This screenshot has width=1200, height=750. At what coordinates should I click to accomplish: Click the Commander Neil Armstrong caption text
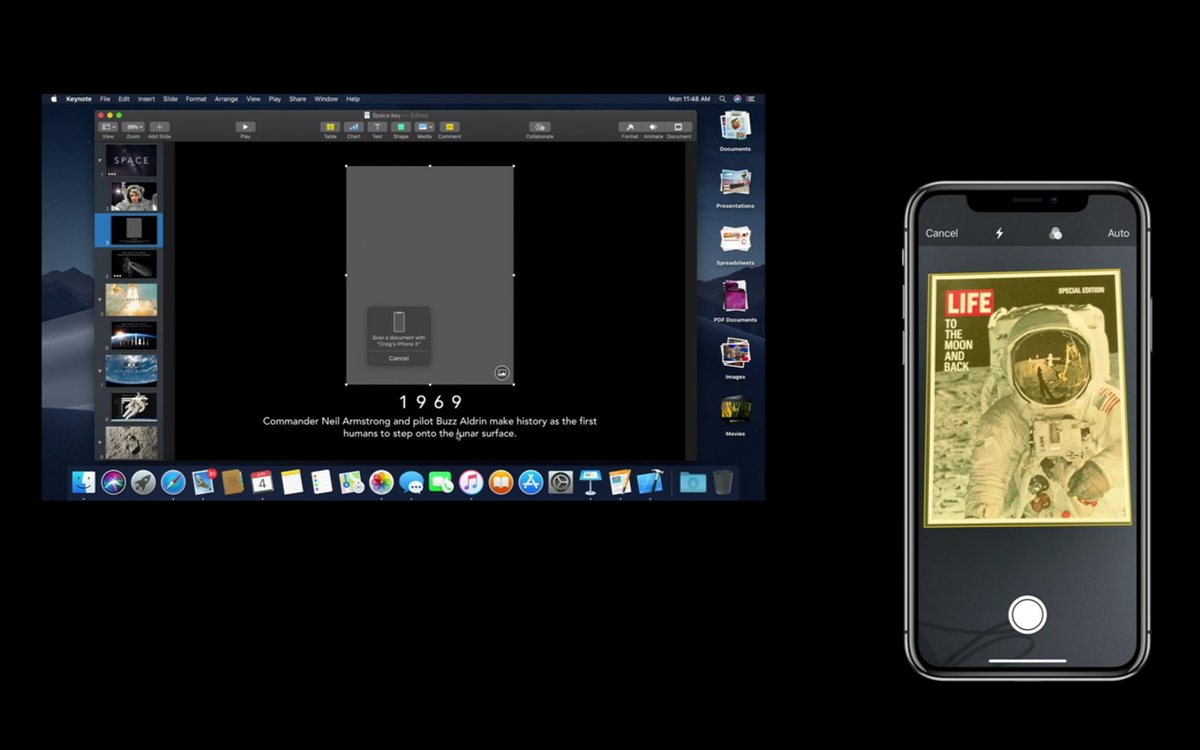click(430, 427)
